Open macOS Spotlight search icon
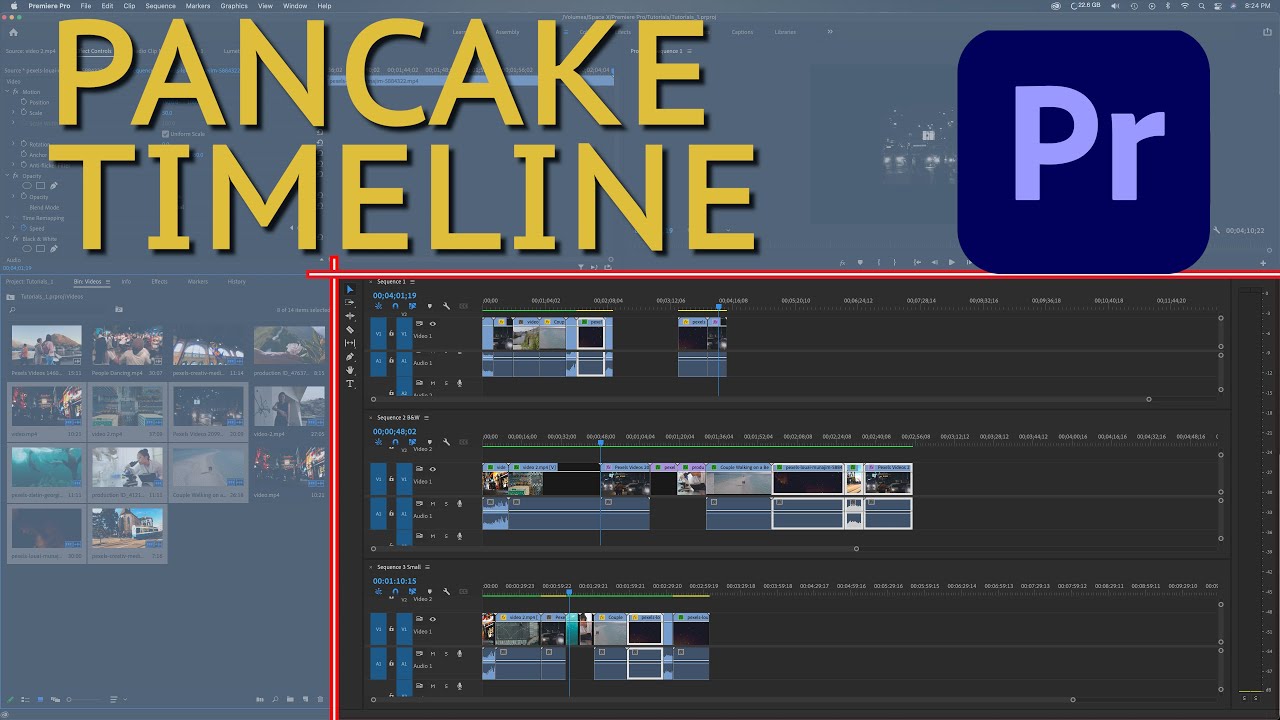This screenshot has width=1280, height=720. pos(1203,6)
